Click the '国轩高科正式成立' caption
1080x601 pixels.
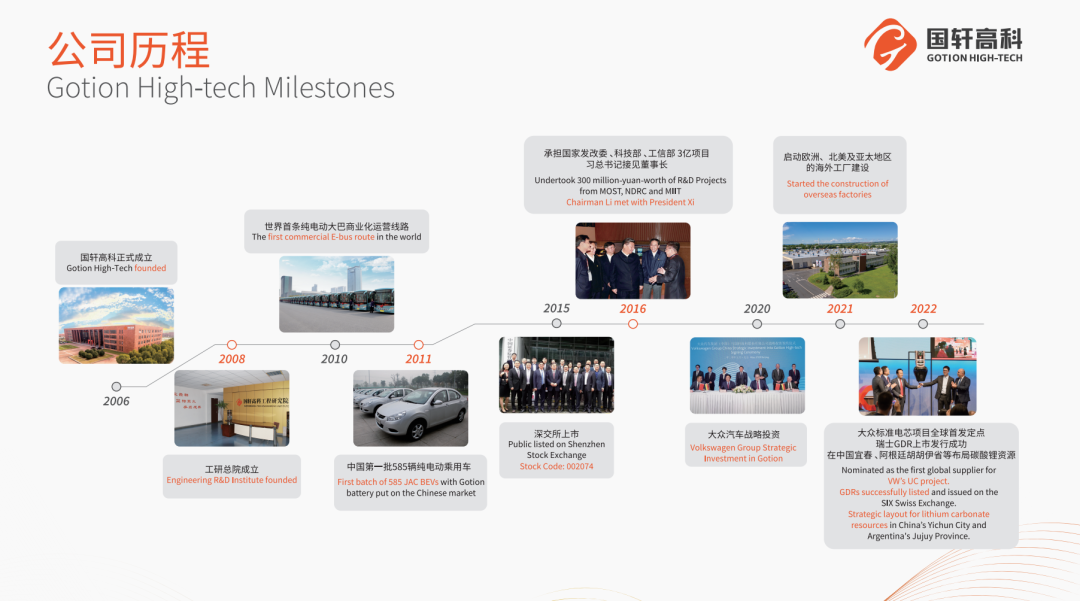point(116,257)
